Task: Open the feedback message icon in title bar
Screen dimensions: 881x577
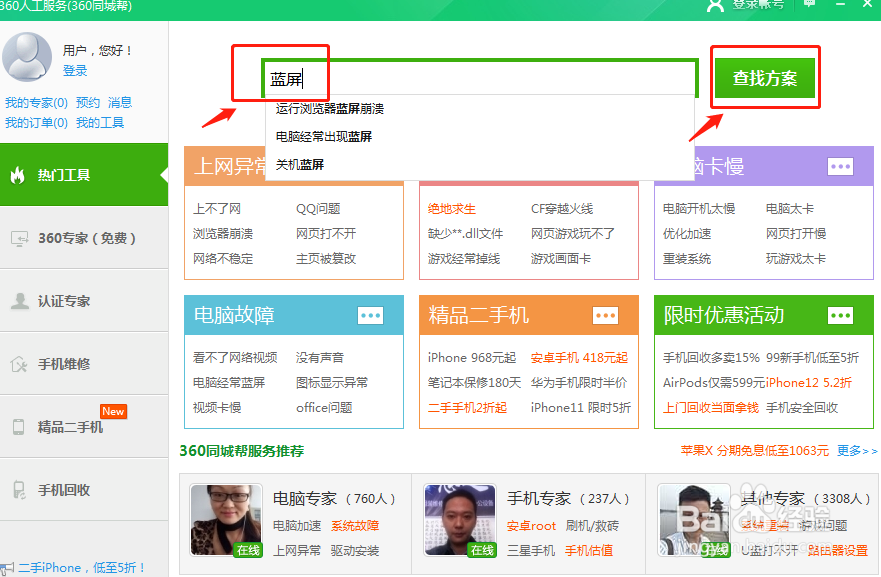Action: click(x=808, y=6)
